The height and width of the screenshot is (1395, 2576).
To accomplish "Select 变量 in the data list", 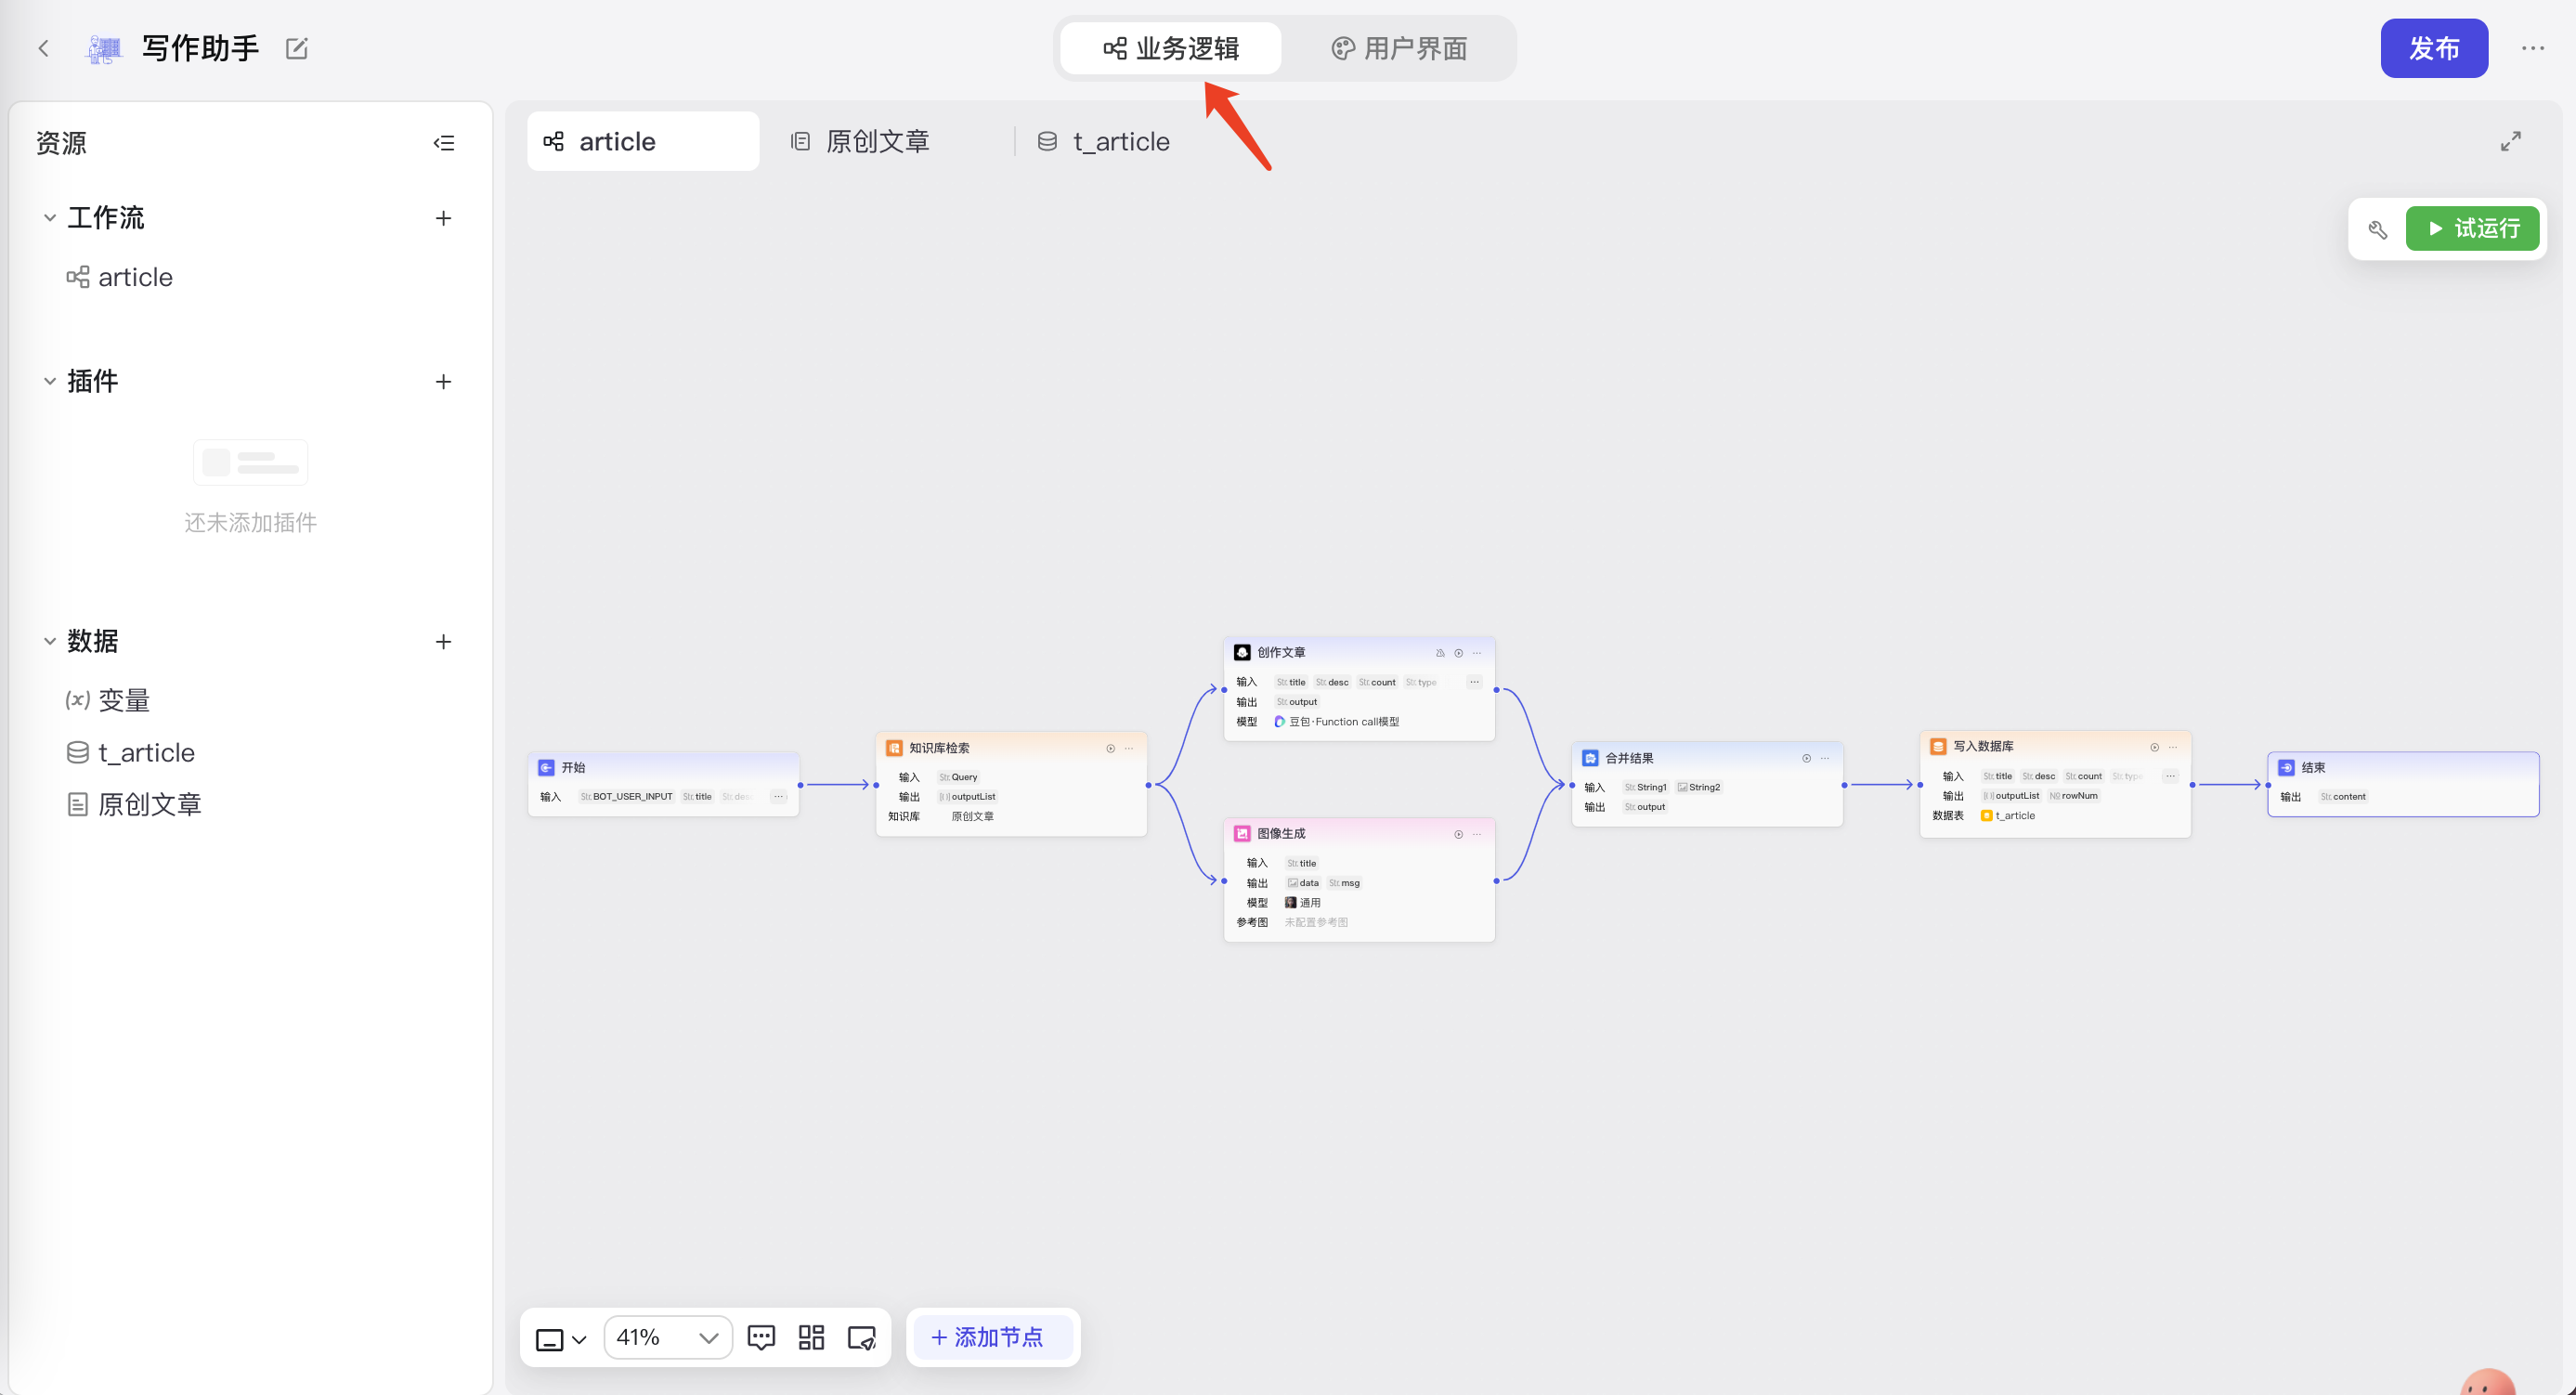I will click(x=123, y=699).
